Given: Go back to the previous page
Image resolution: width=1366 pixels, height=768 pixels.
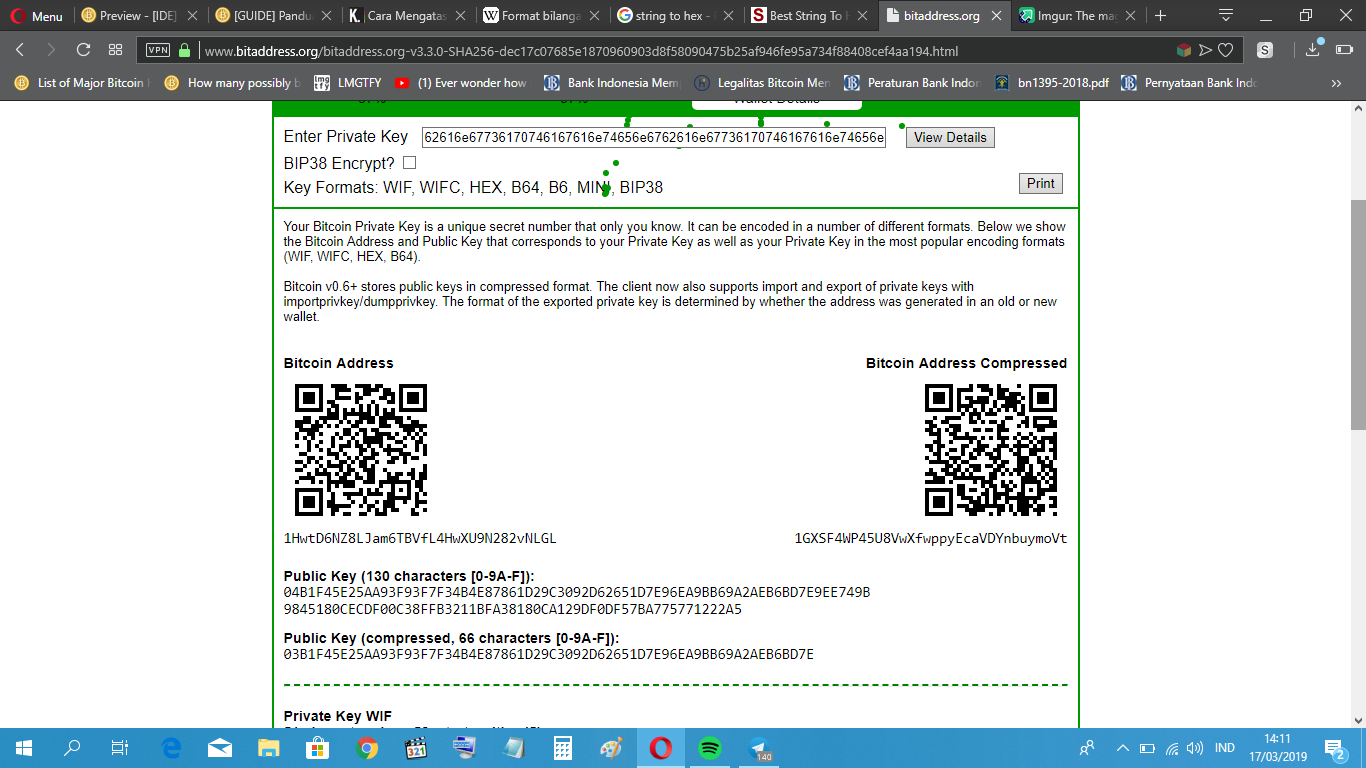Looking at the screenshot, I should pos(20,50).
